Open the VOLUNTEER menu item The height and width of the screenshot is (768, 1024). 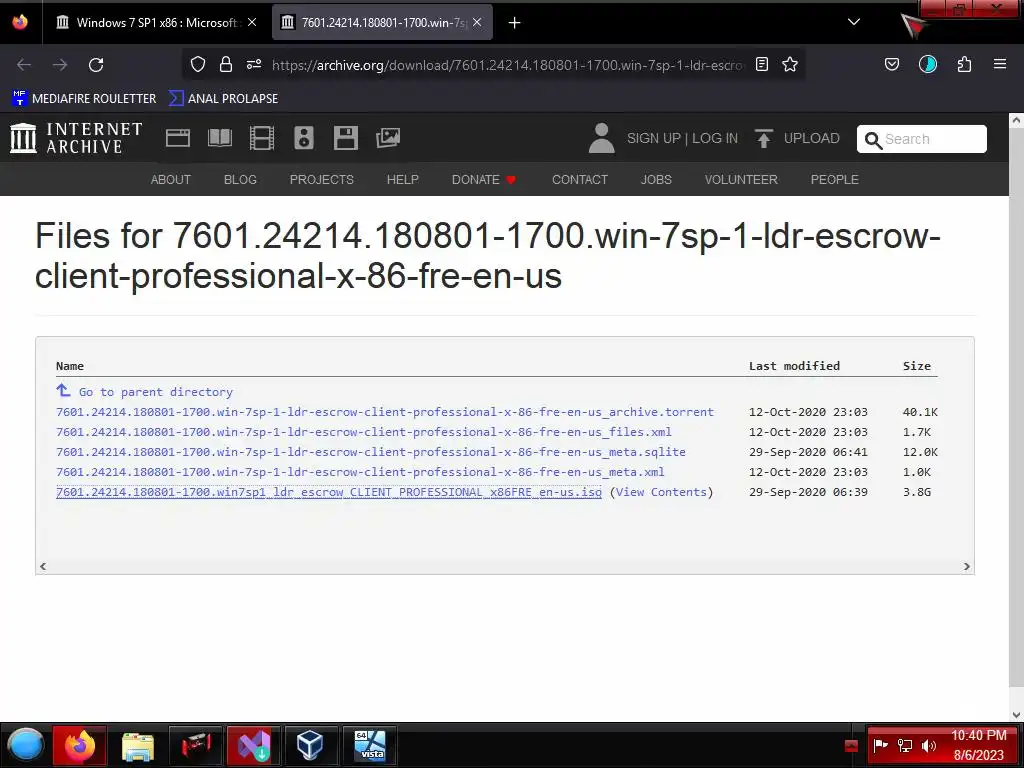[741, 180]
